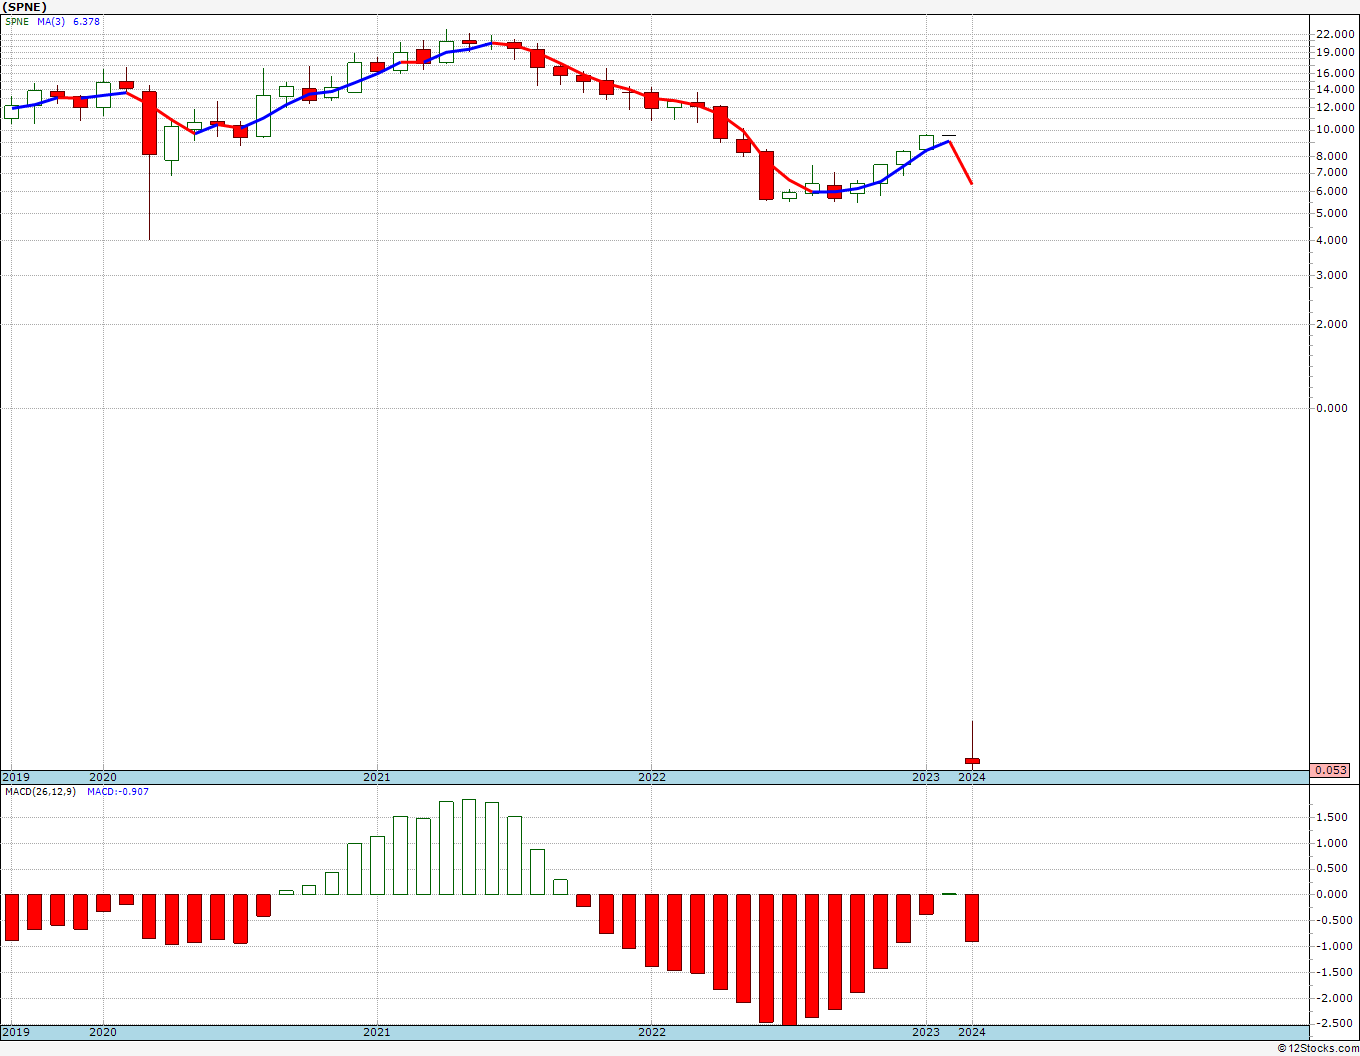This screenshot has width=1360, height=1056.
Task: Click the 19.000 price axis label
Action: tap(1336, 52)
